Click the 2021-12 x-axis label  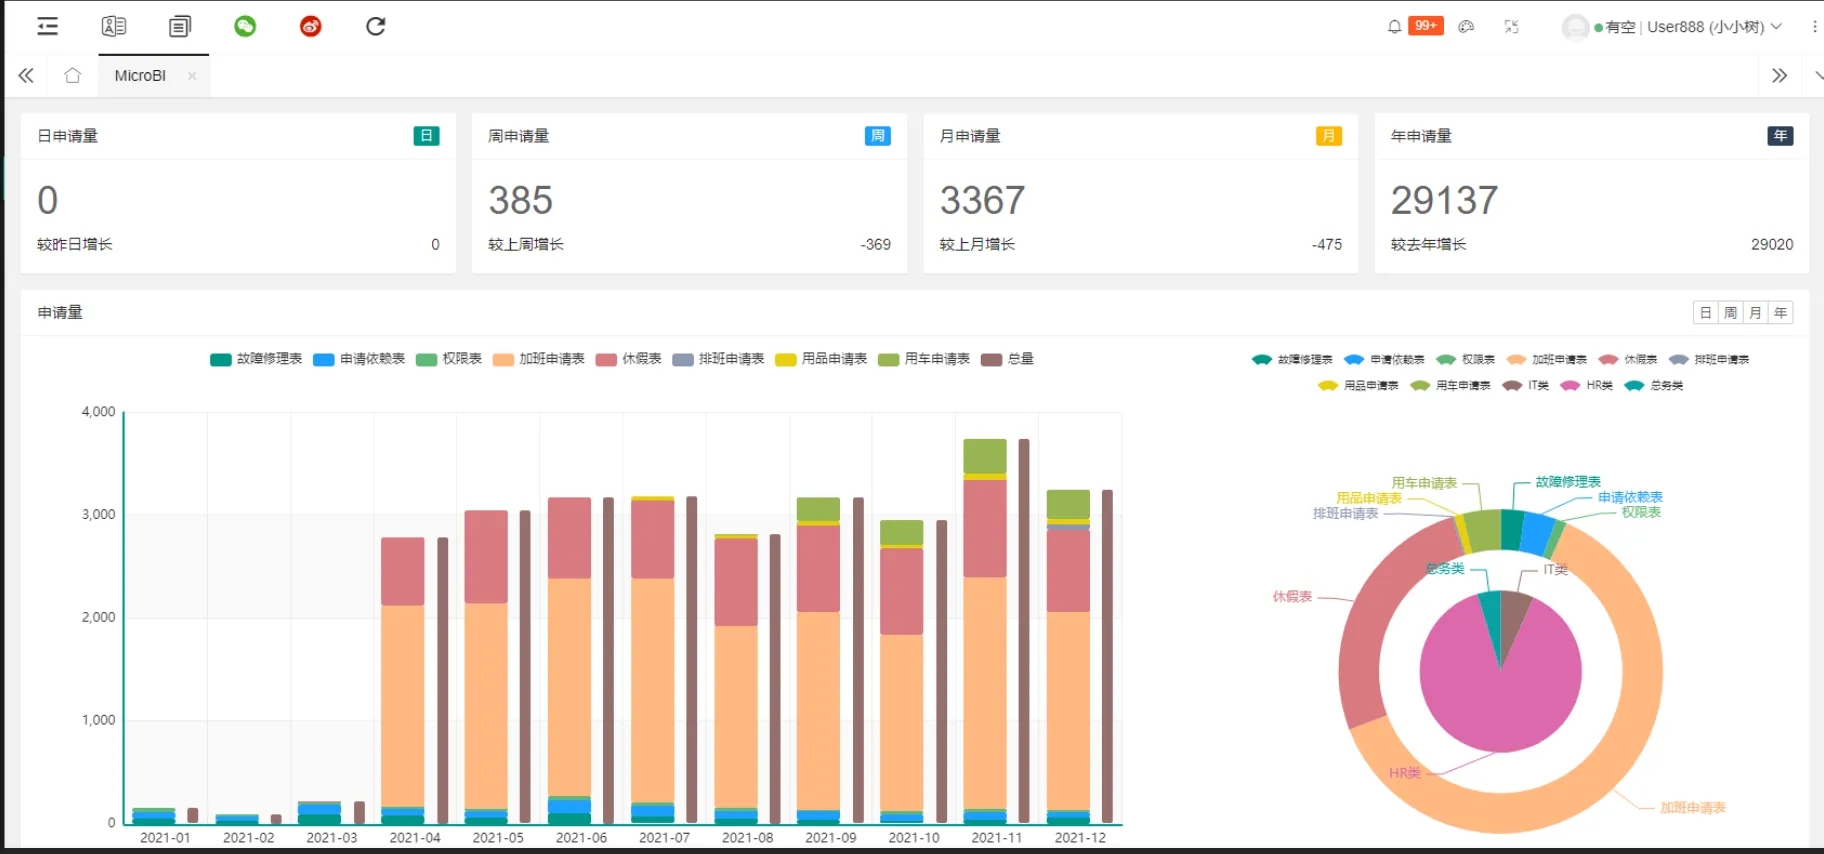(x=1080, y=838)
